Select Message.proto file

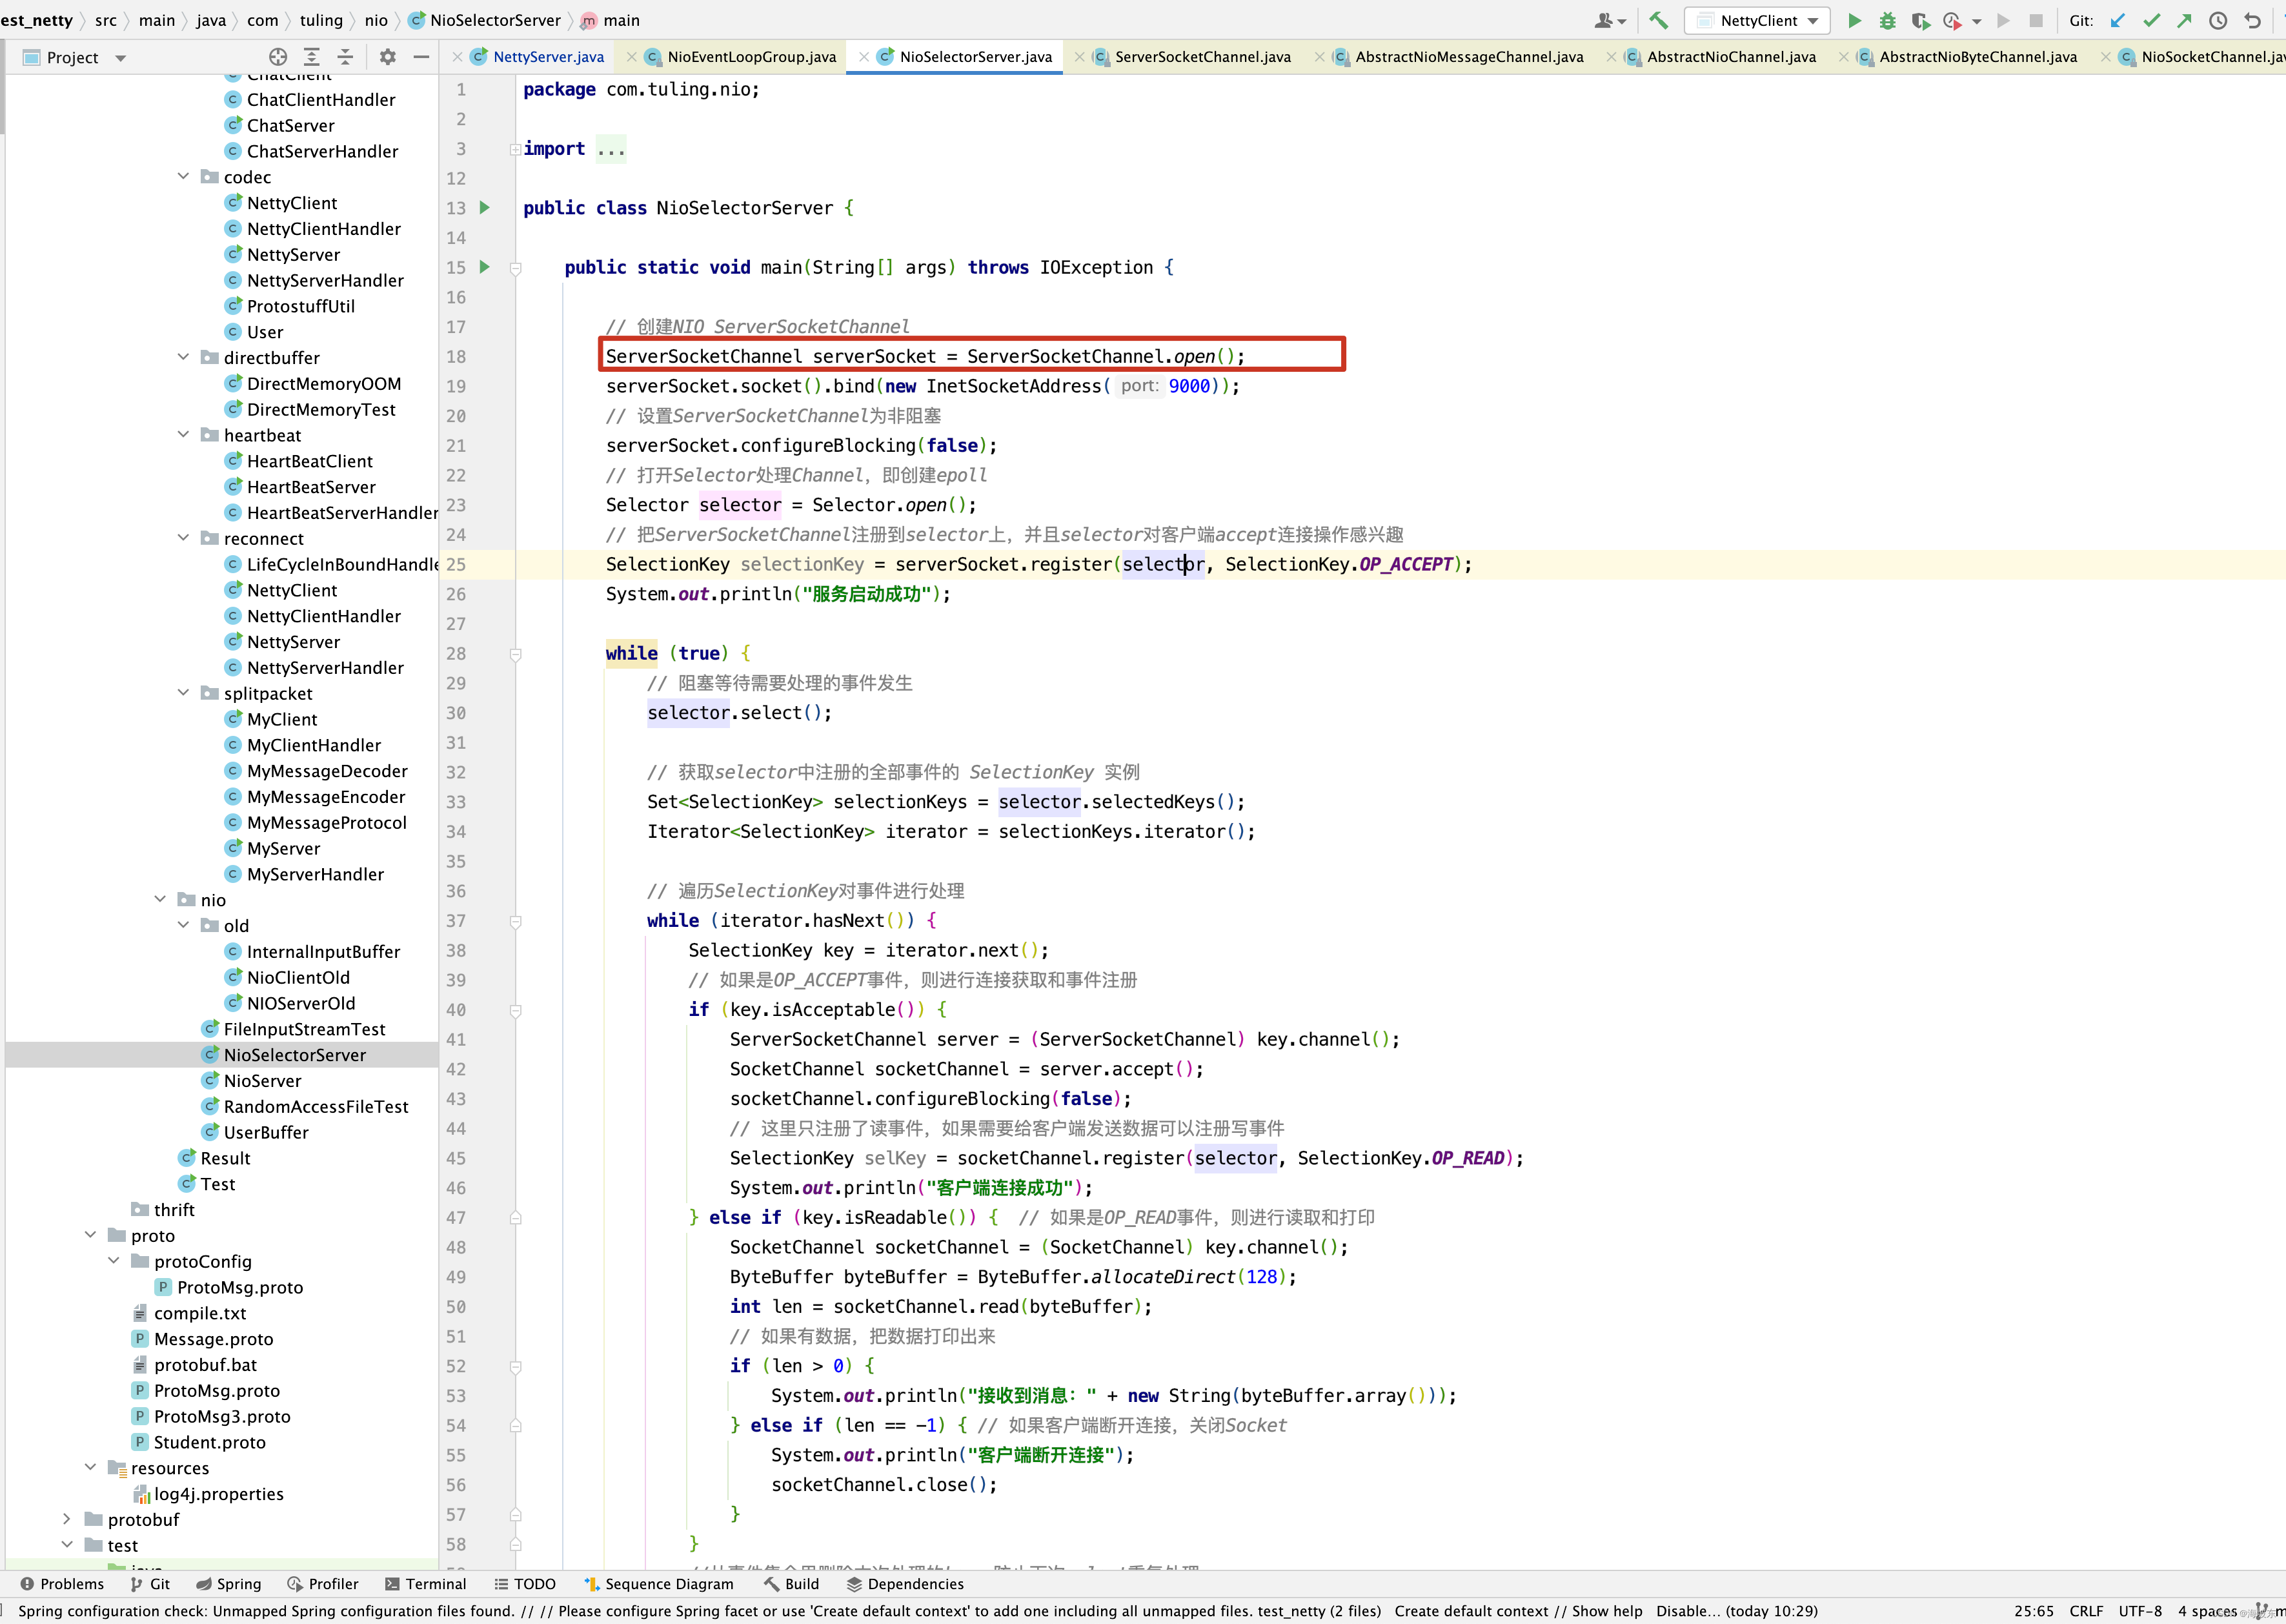(x=213, y=1339)
